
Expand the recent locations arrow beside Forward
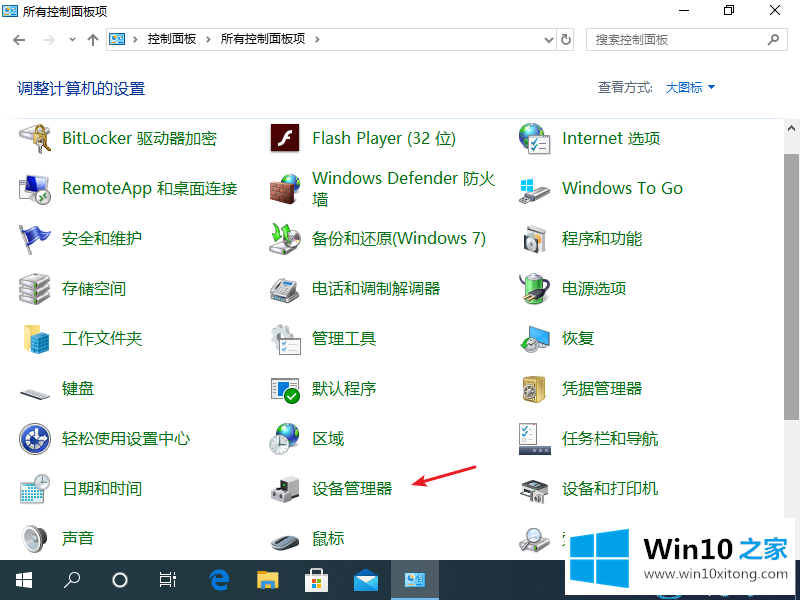tap(72, 40)
